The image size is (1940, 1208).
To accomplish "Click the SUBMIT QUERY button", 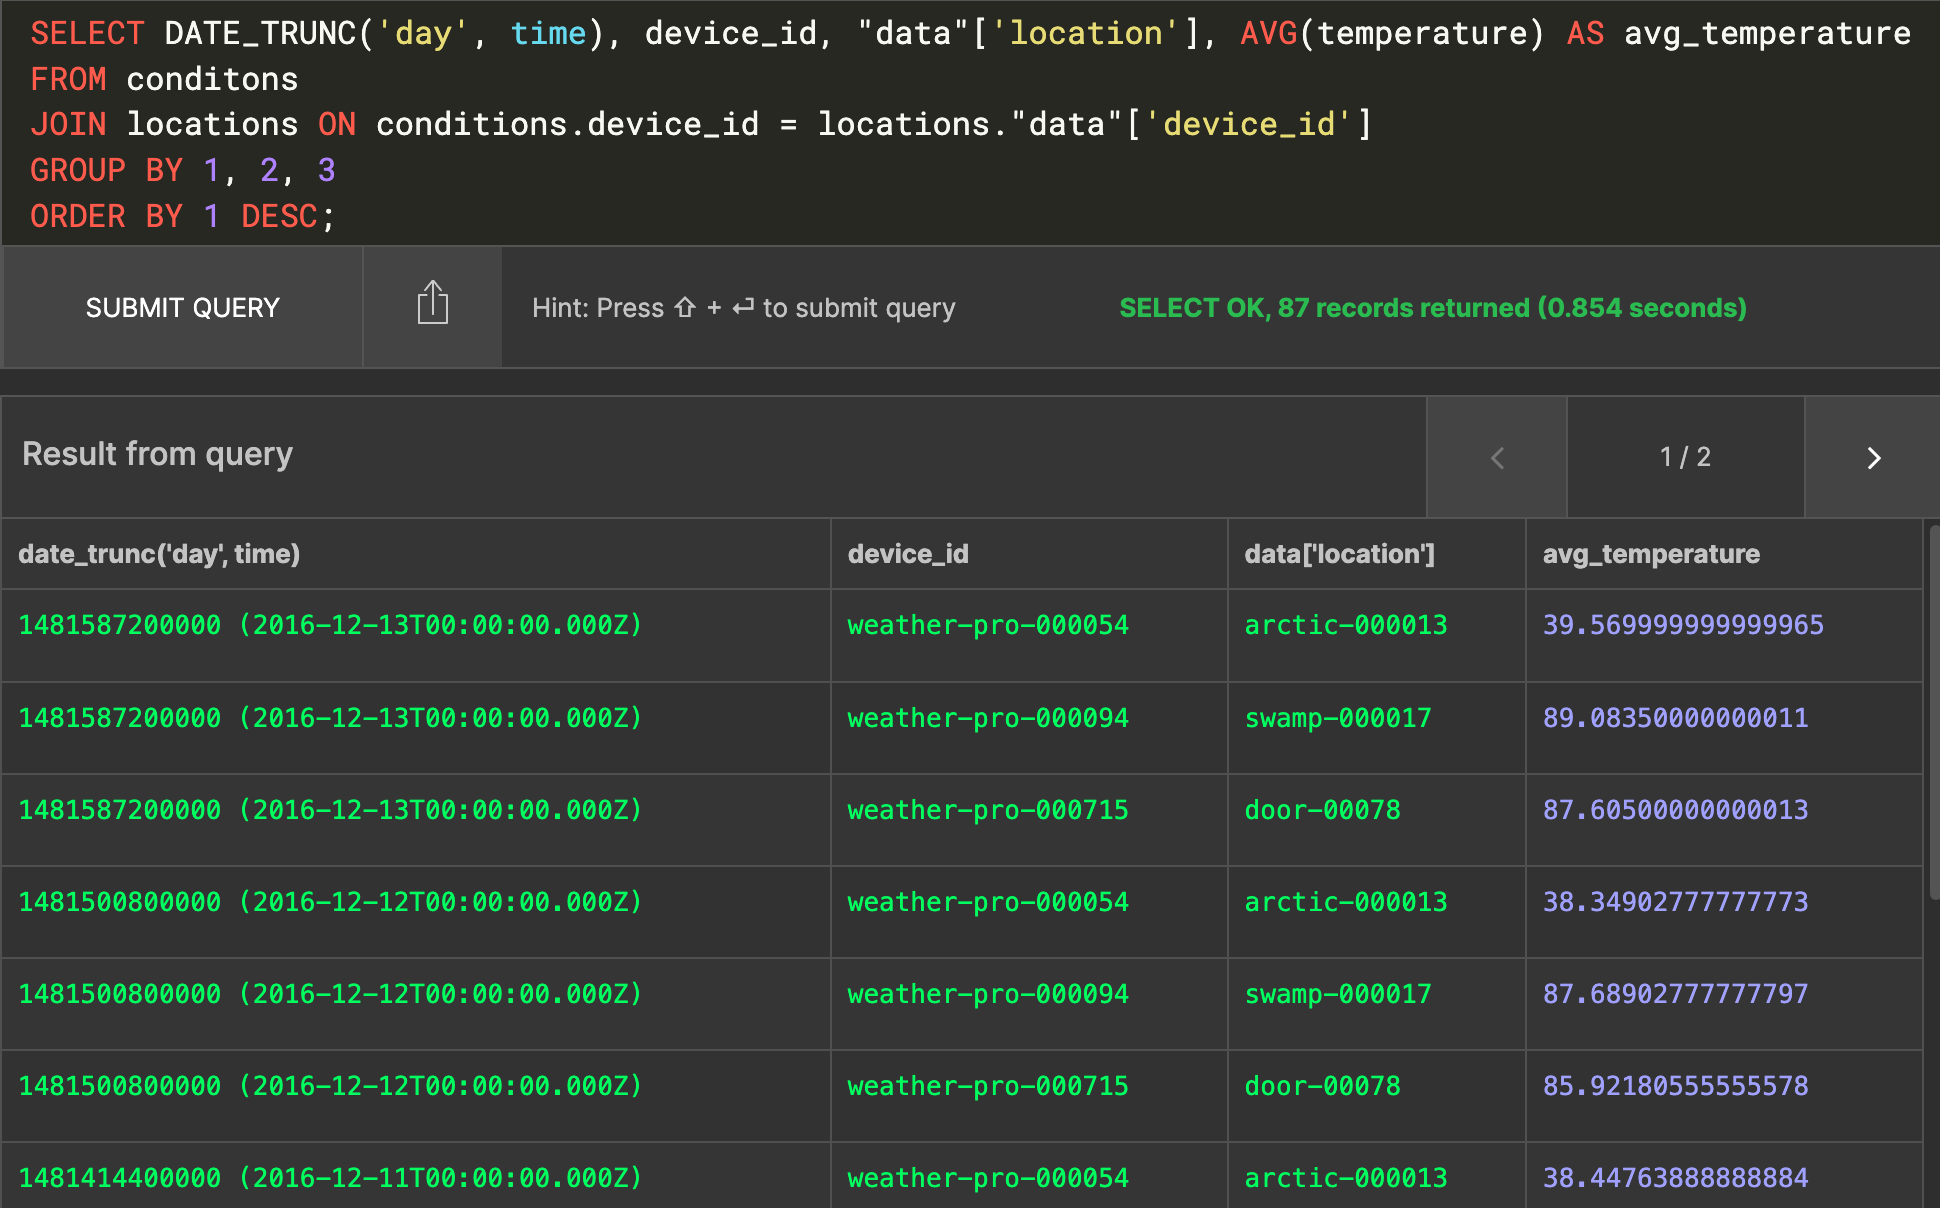I will 182,307.
